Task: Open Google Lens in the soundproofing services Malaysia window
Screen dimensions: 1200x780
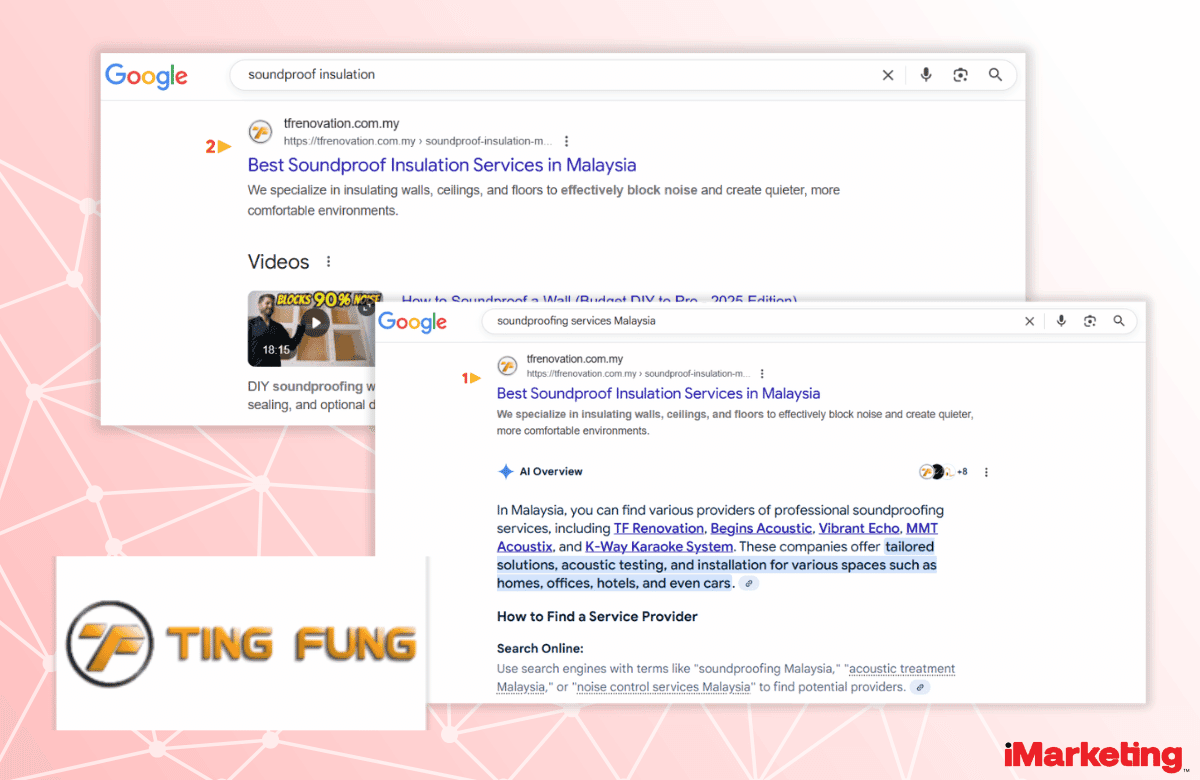Action: tap(1090, 321)
